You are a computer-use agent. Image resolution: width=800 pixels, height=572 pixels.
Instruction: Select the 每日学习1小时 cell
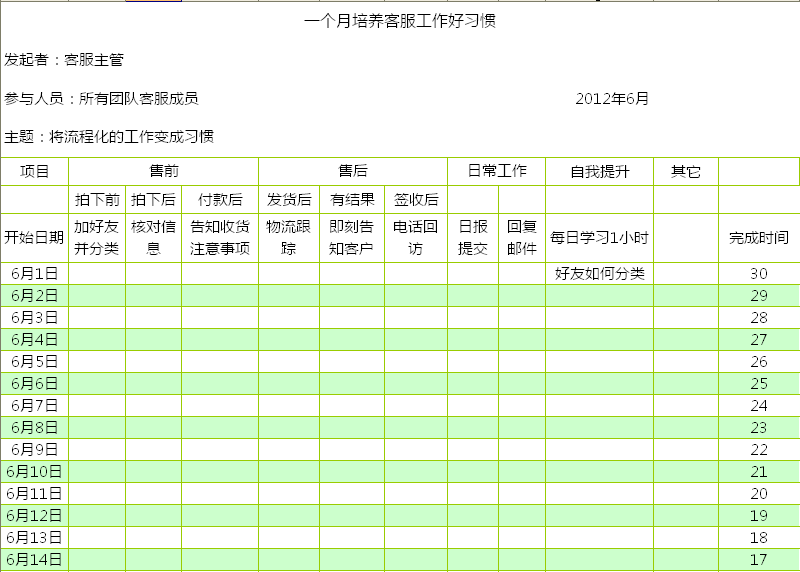coord(599,238)
